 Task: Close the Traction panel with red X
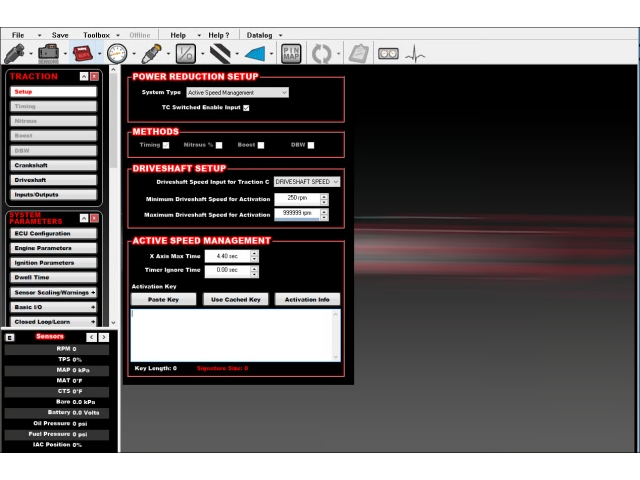94,76
